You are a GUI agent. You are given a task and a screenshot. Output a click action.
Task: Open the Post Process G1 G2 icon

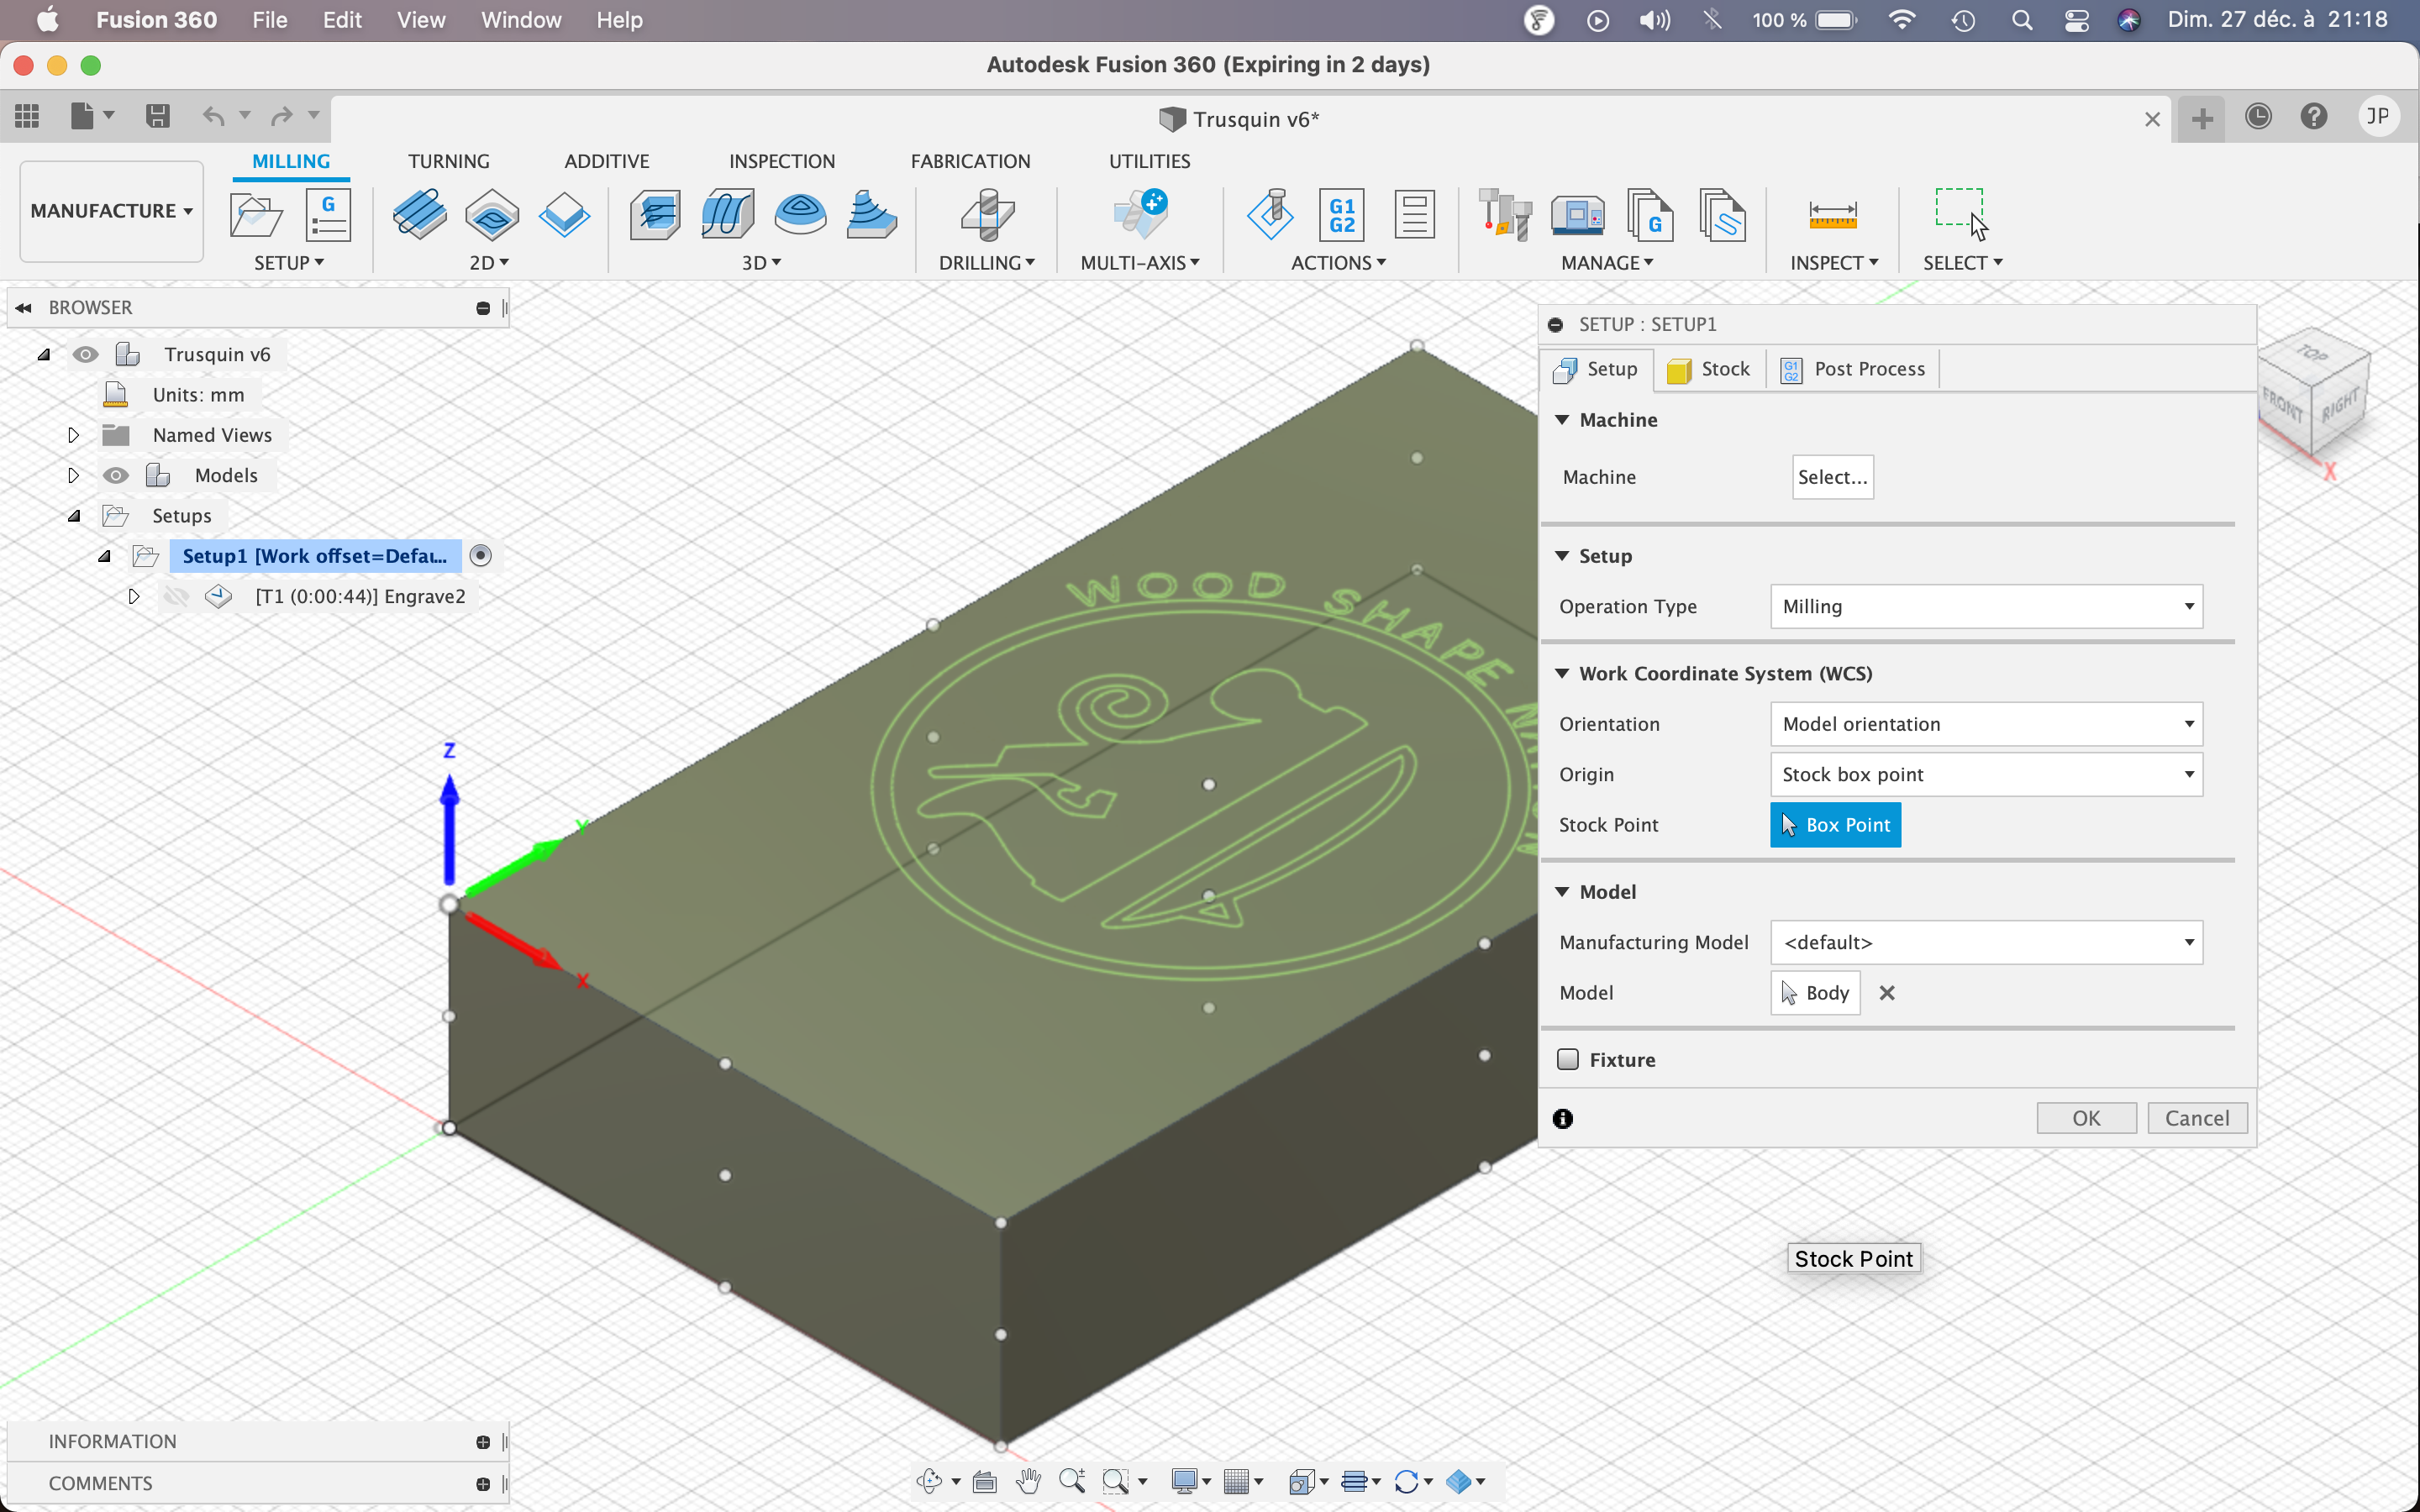point(1341,214)
